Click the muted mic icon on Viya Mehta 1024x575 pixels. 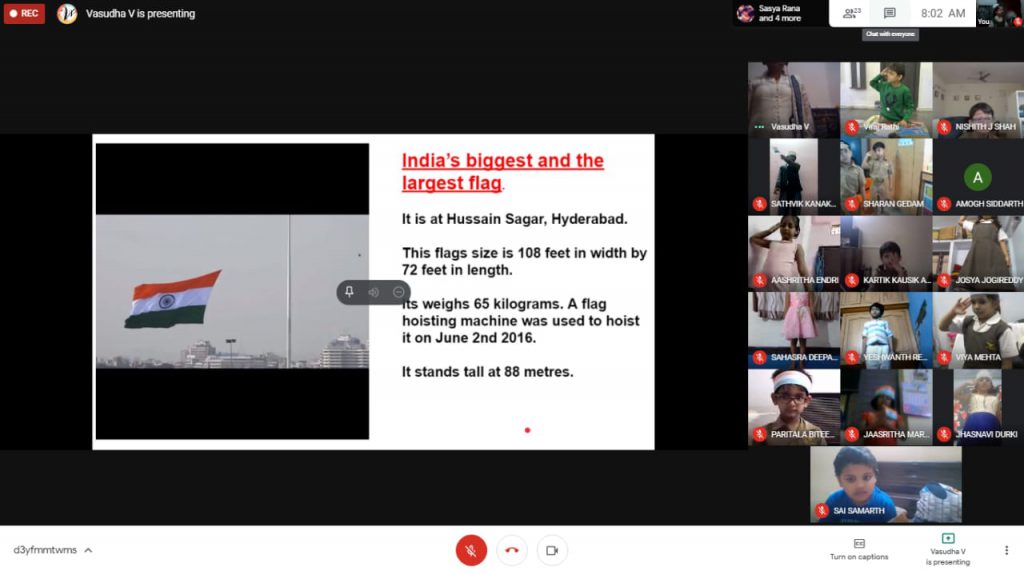click(944, 357)
